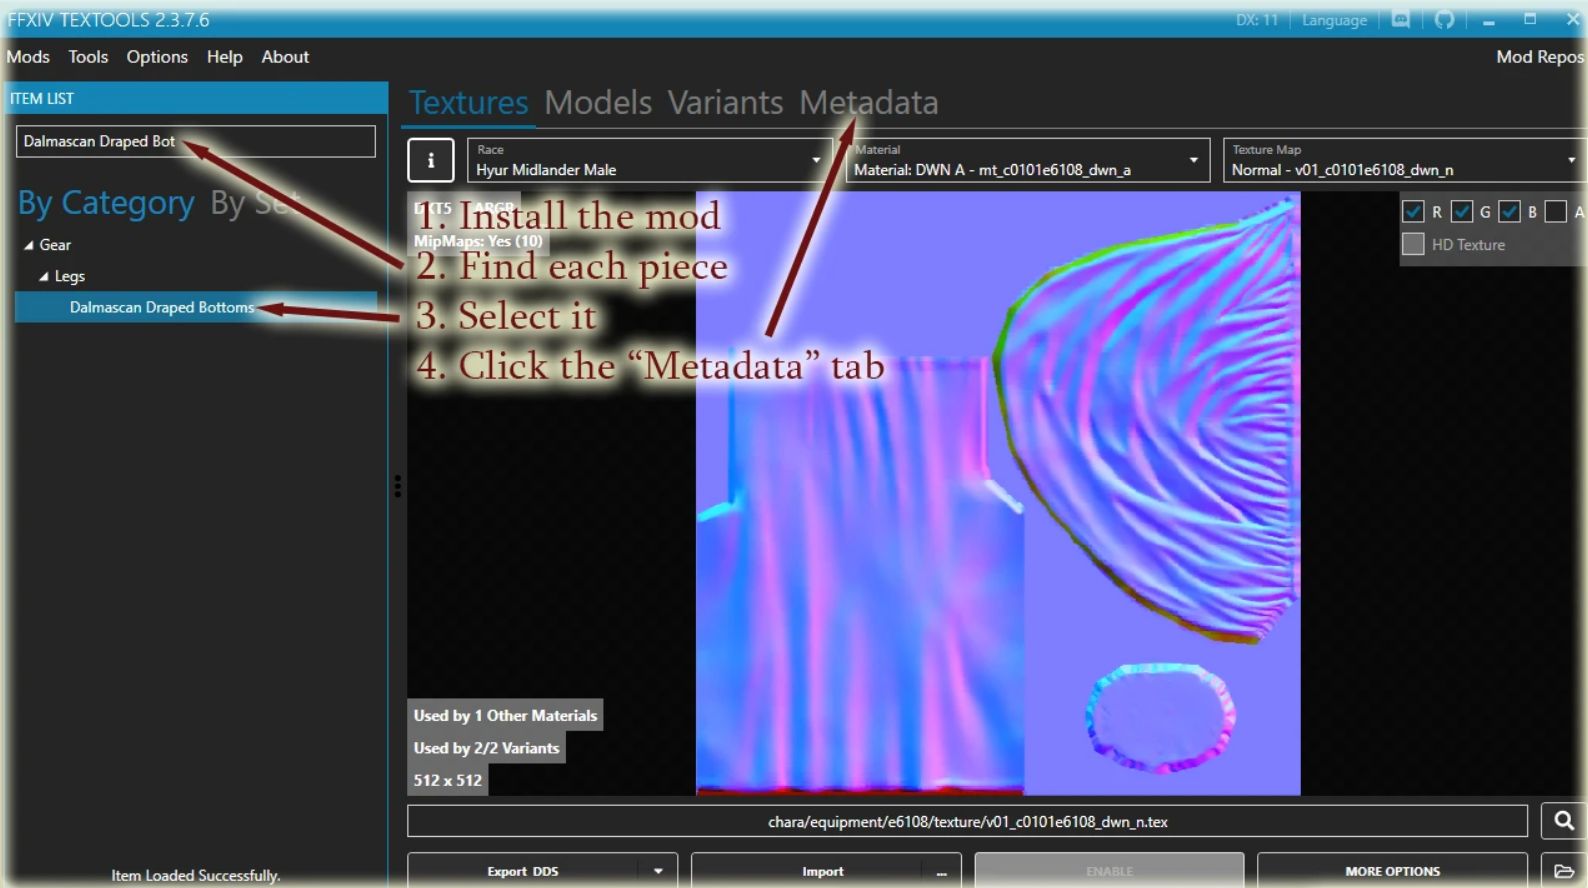Open the Race dropdown
The image size is (1588, 888).
pos(650,160)
